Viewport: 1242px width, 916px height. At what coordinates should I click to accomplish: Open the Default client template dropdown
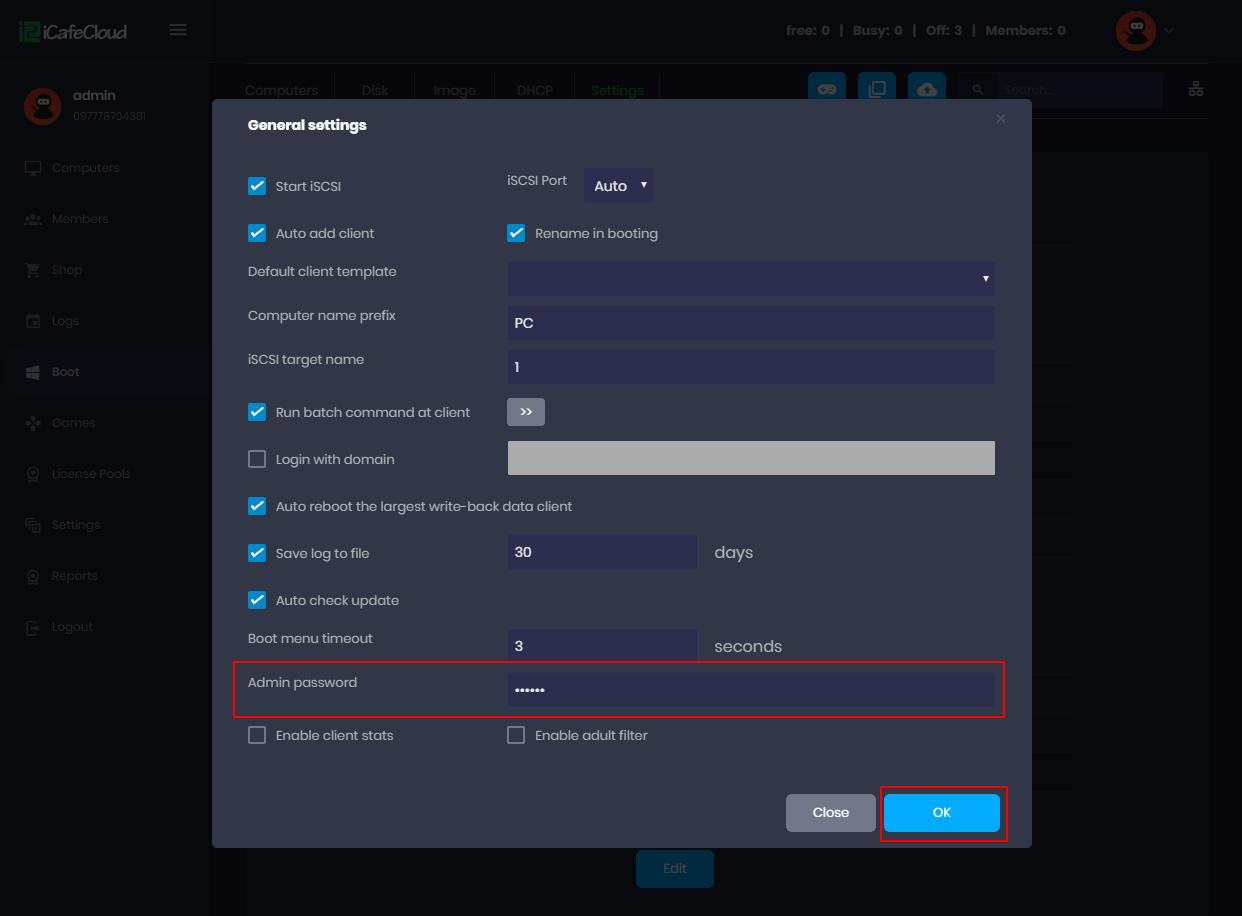(750, 279)
